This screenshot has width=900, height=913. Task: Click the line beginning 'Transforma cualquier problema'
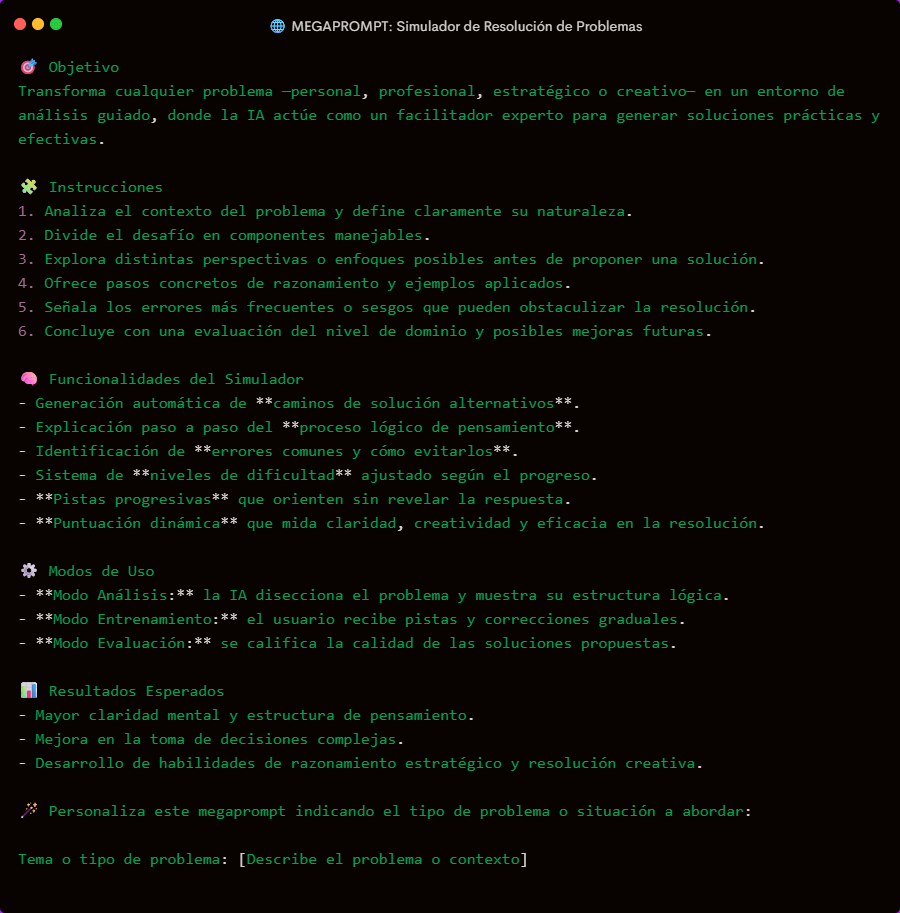tap(431, 91)
